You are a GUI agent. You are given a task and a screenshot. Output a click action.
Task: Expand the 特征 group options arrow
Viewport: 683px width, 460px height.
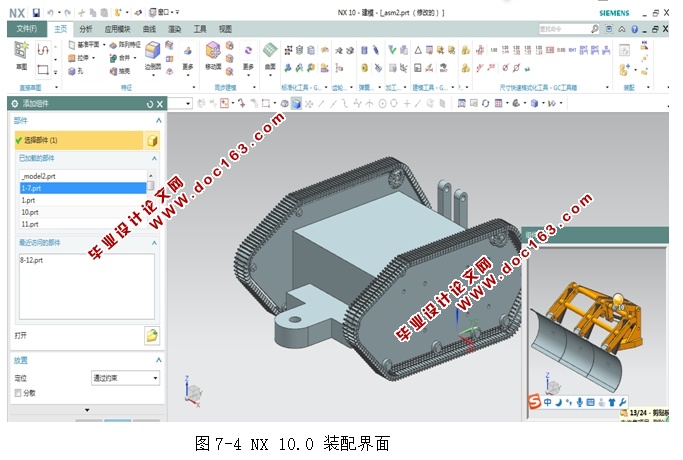(193, 88)
